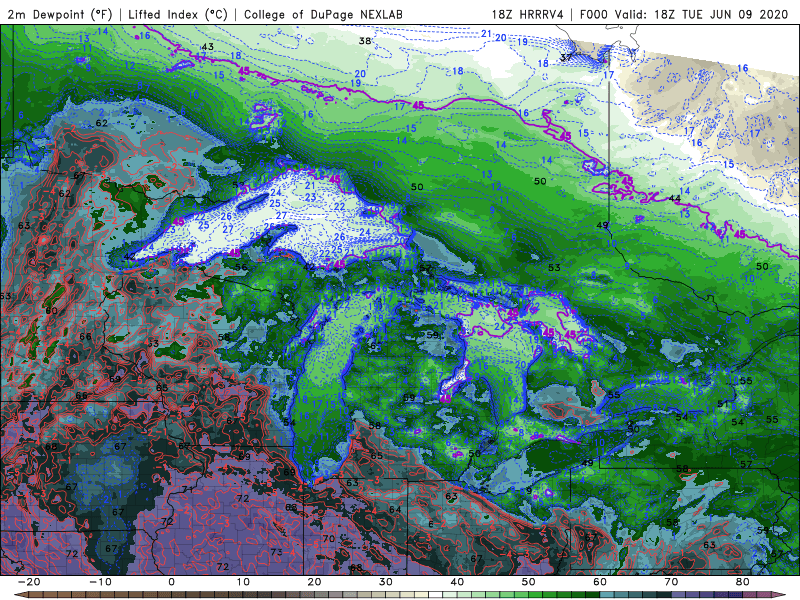Click the black dewpoint value 70 on the map
This screenshot has width=800, height=600.
point(329,538)
